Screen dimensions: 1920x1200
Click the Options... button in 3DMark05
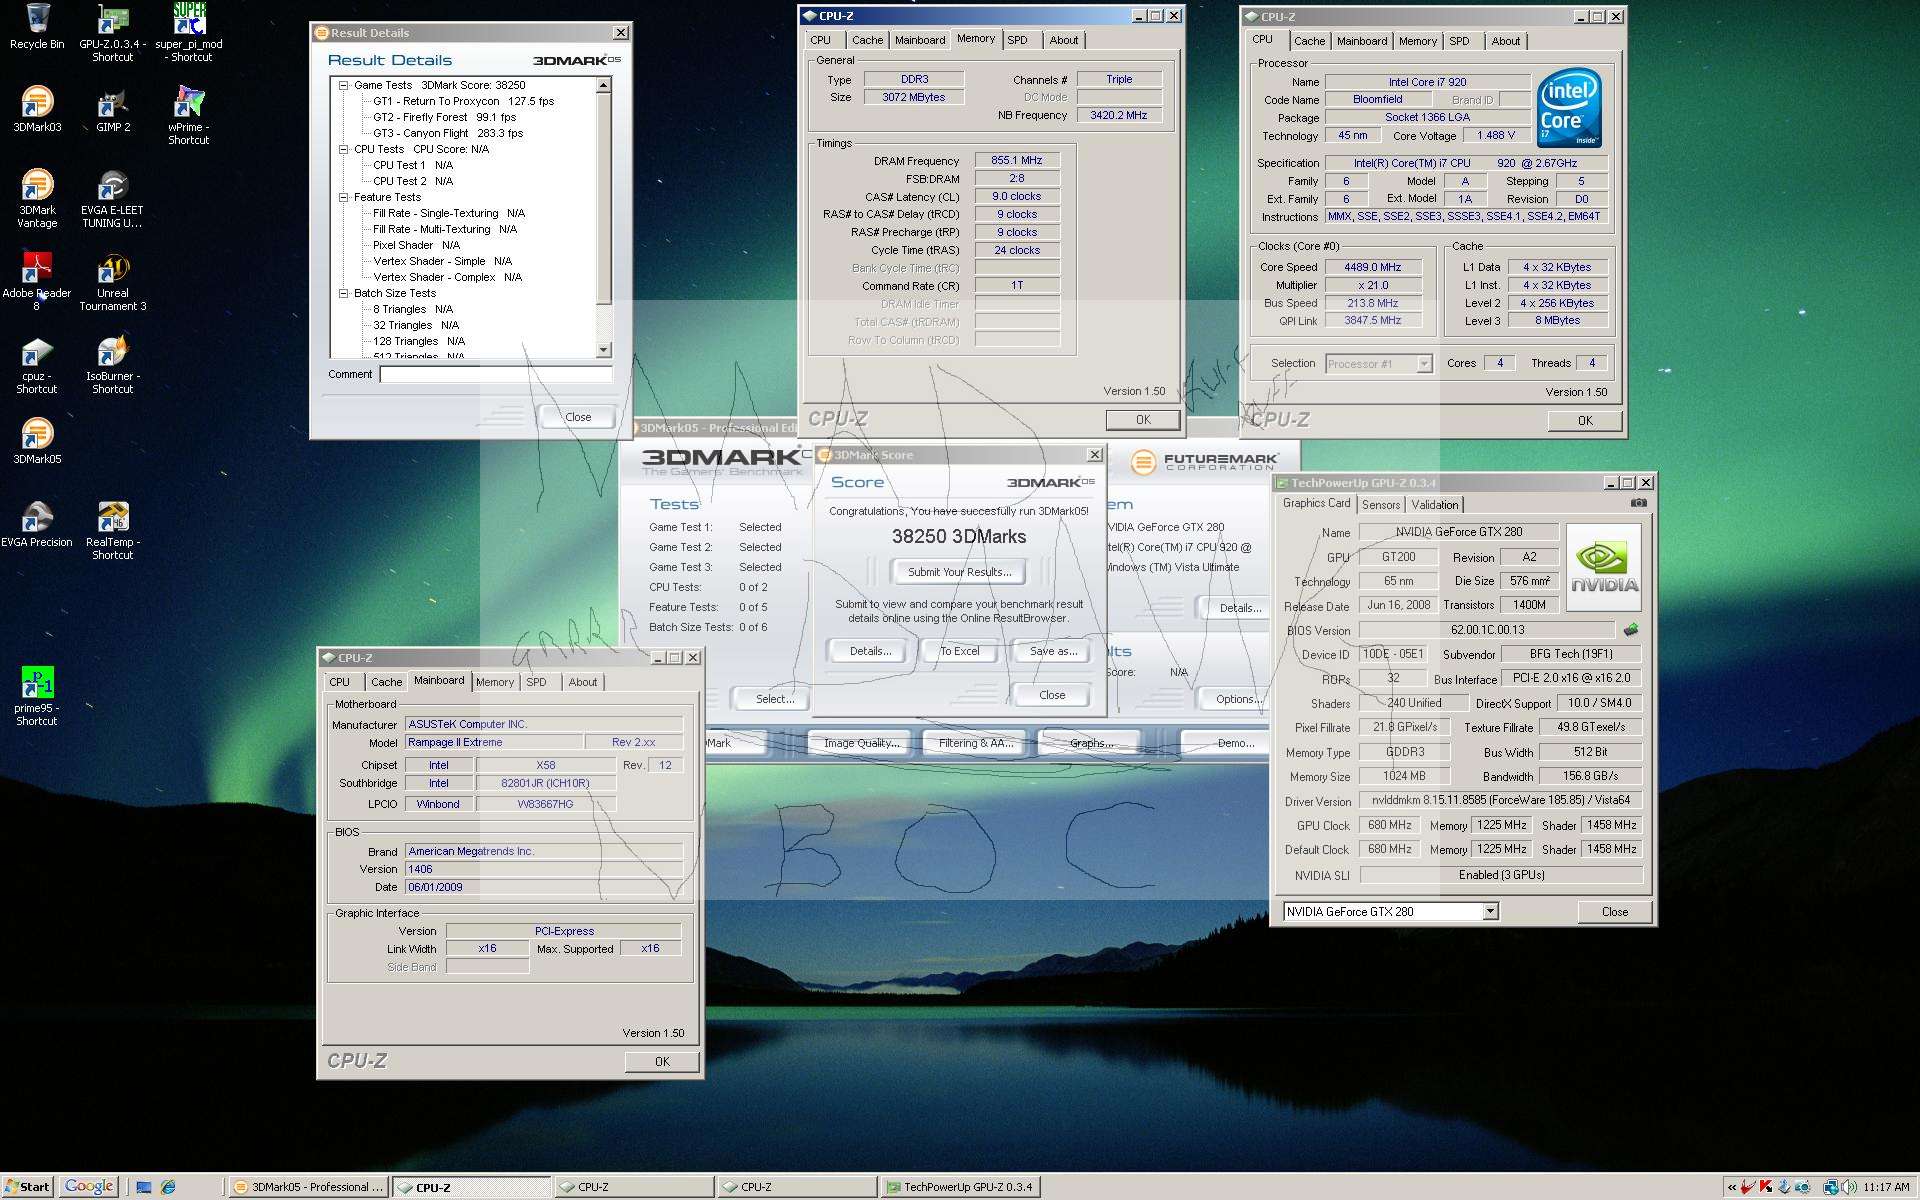pyautogui.click(x=1235, y=699)
